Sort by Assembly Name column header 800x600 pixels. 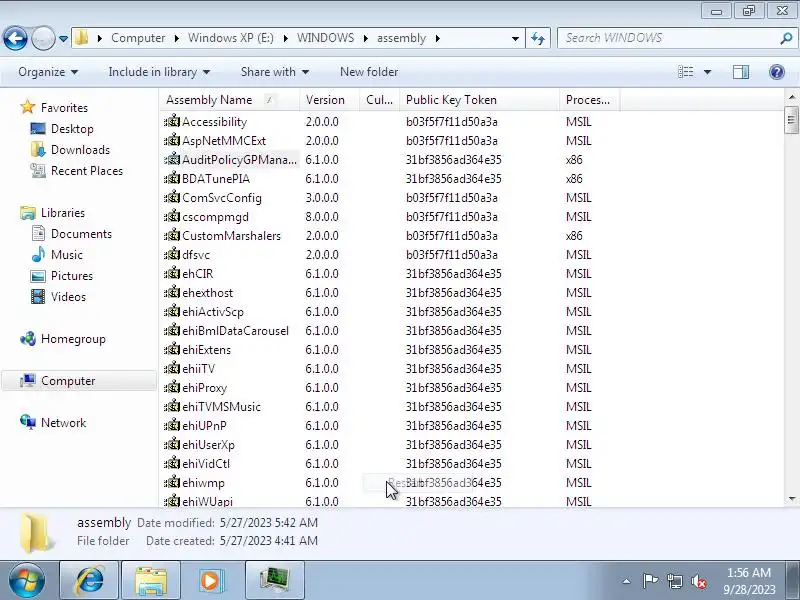tap(230, 100)
